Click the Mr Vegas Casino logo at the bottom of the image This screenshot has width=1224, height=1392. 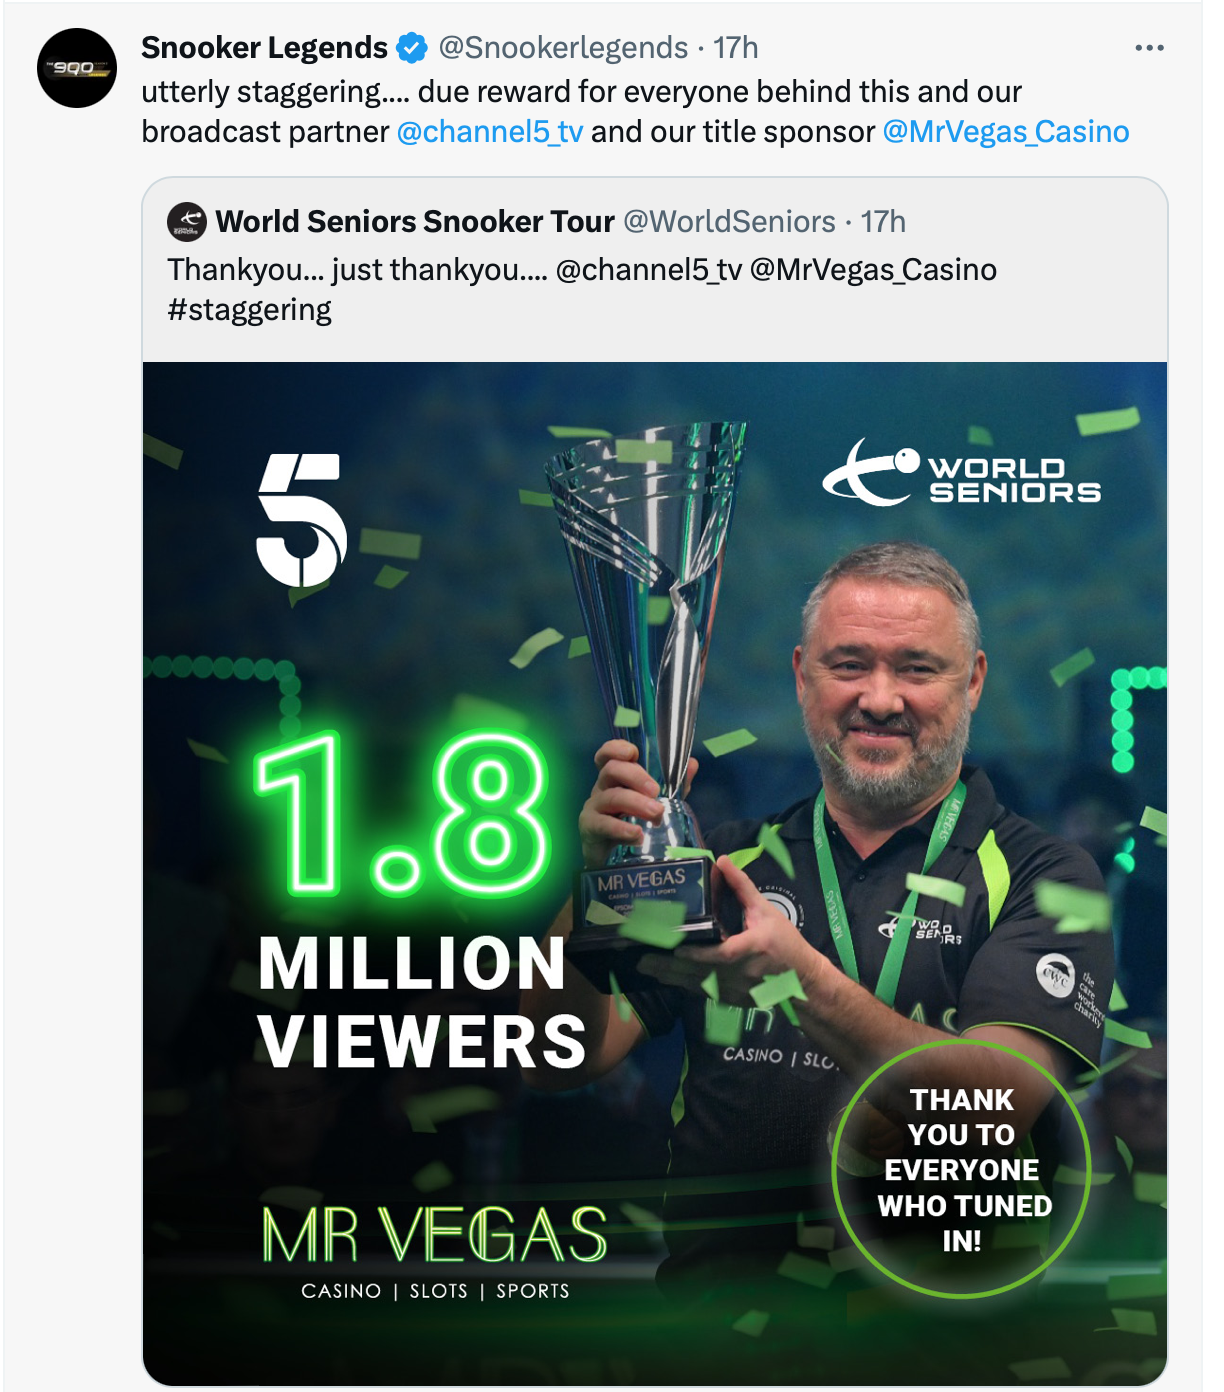click(x=435, y=1250)
